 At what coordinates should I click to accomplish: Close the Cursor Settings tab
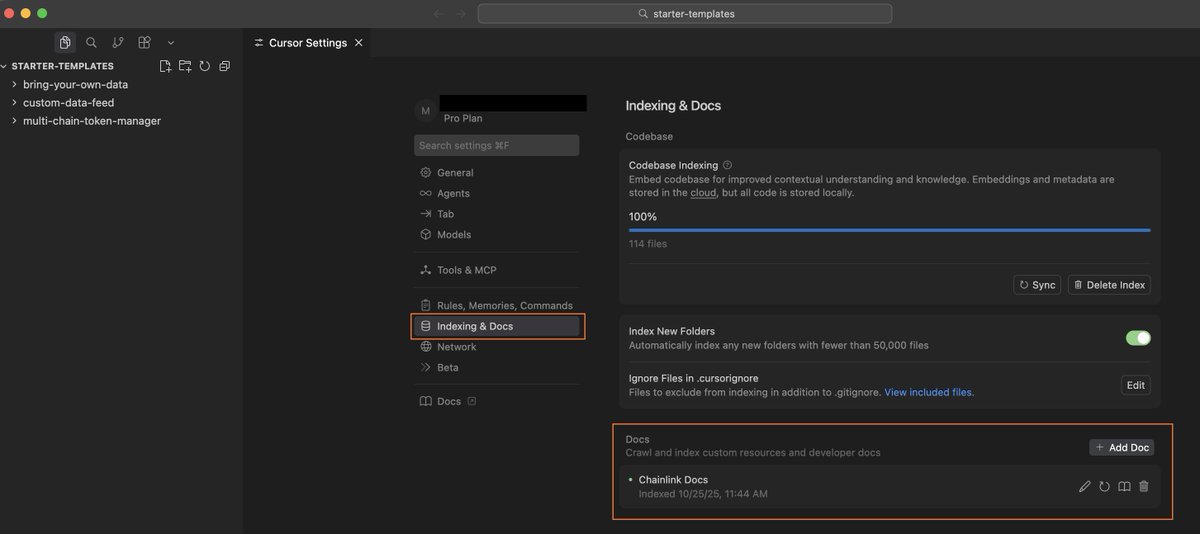(x=359, y=43)
